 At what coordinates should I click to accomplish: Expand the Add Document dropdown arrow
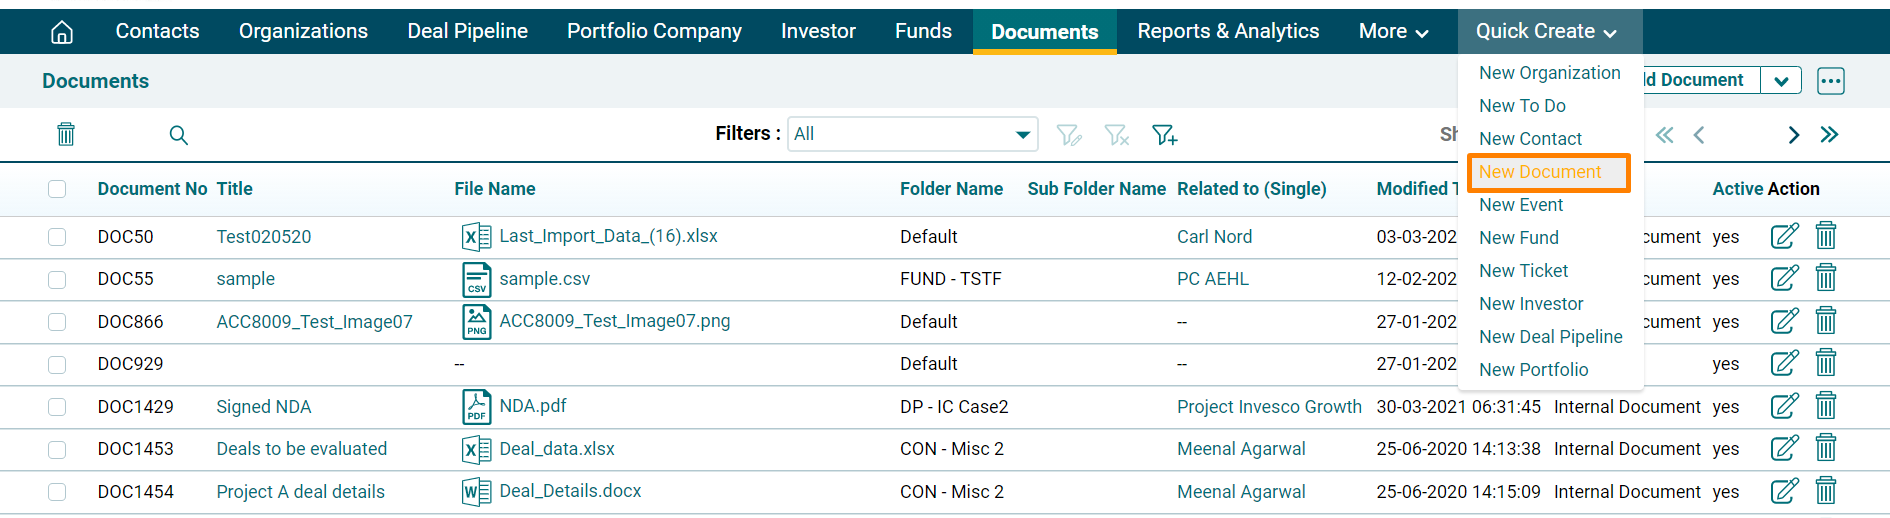pos(1781,81)
